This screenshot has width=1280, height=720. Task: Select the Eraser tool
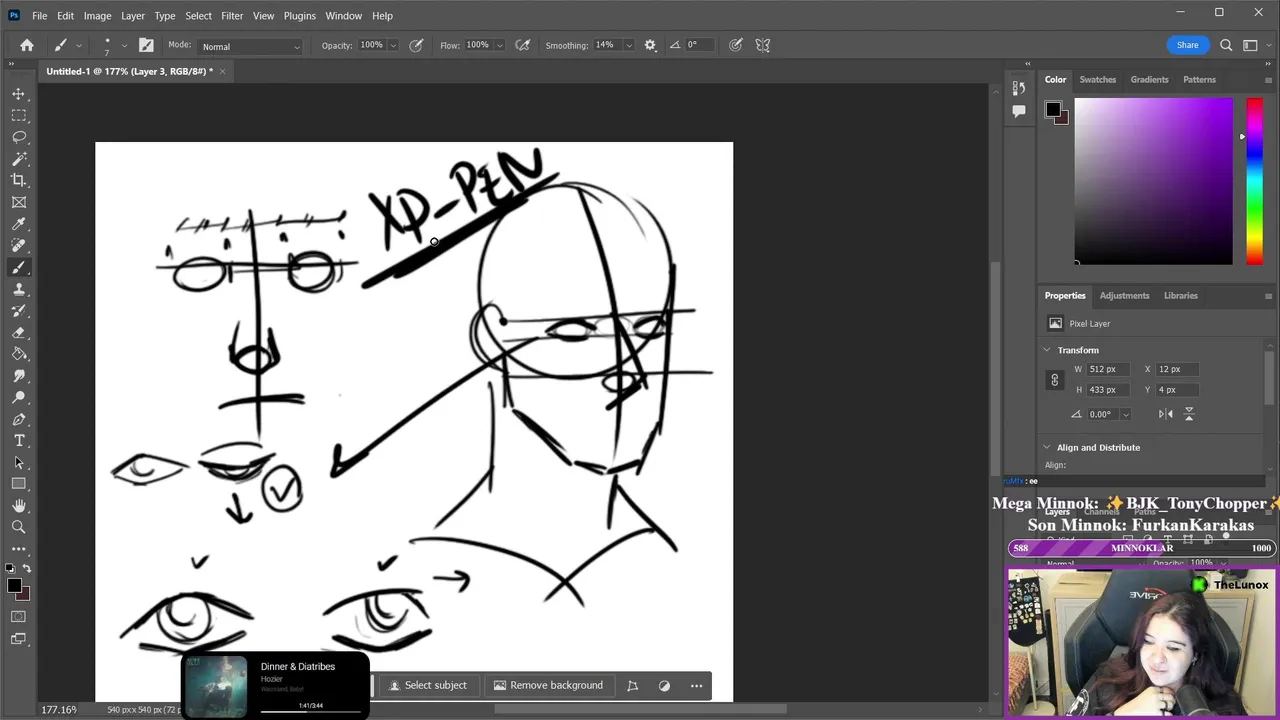tap(19, 333)
